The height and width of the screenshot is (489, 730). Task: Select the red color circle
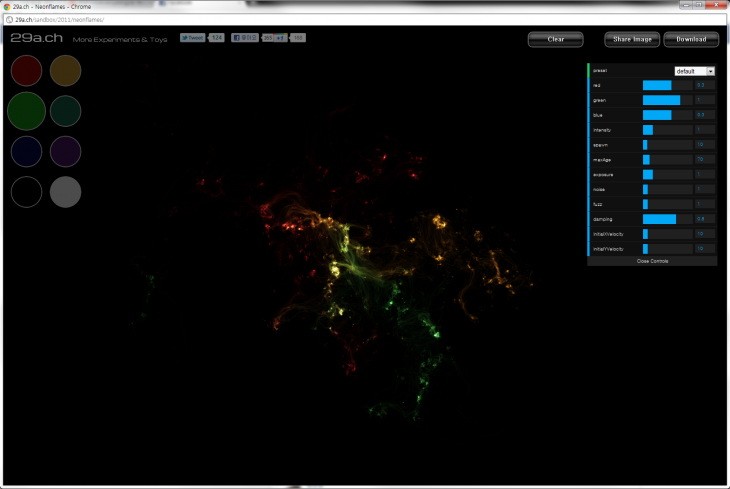point(26,71)
